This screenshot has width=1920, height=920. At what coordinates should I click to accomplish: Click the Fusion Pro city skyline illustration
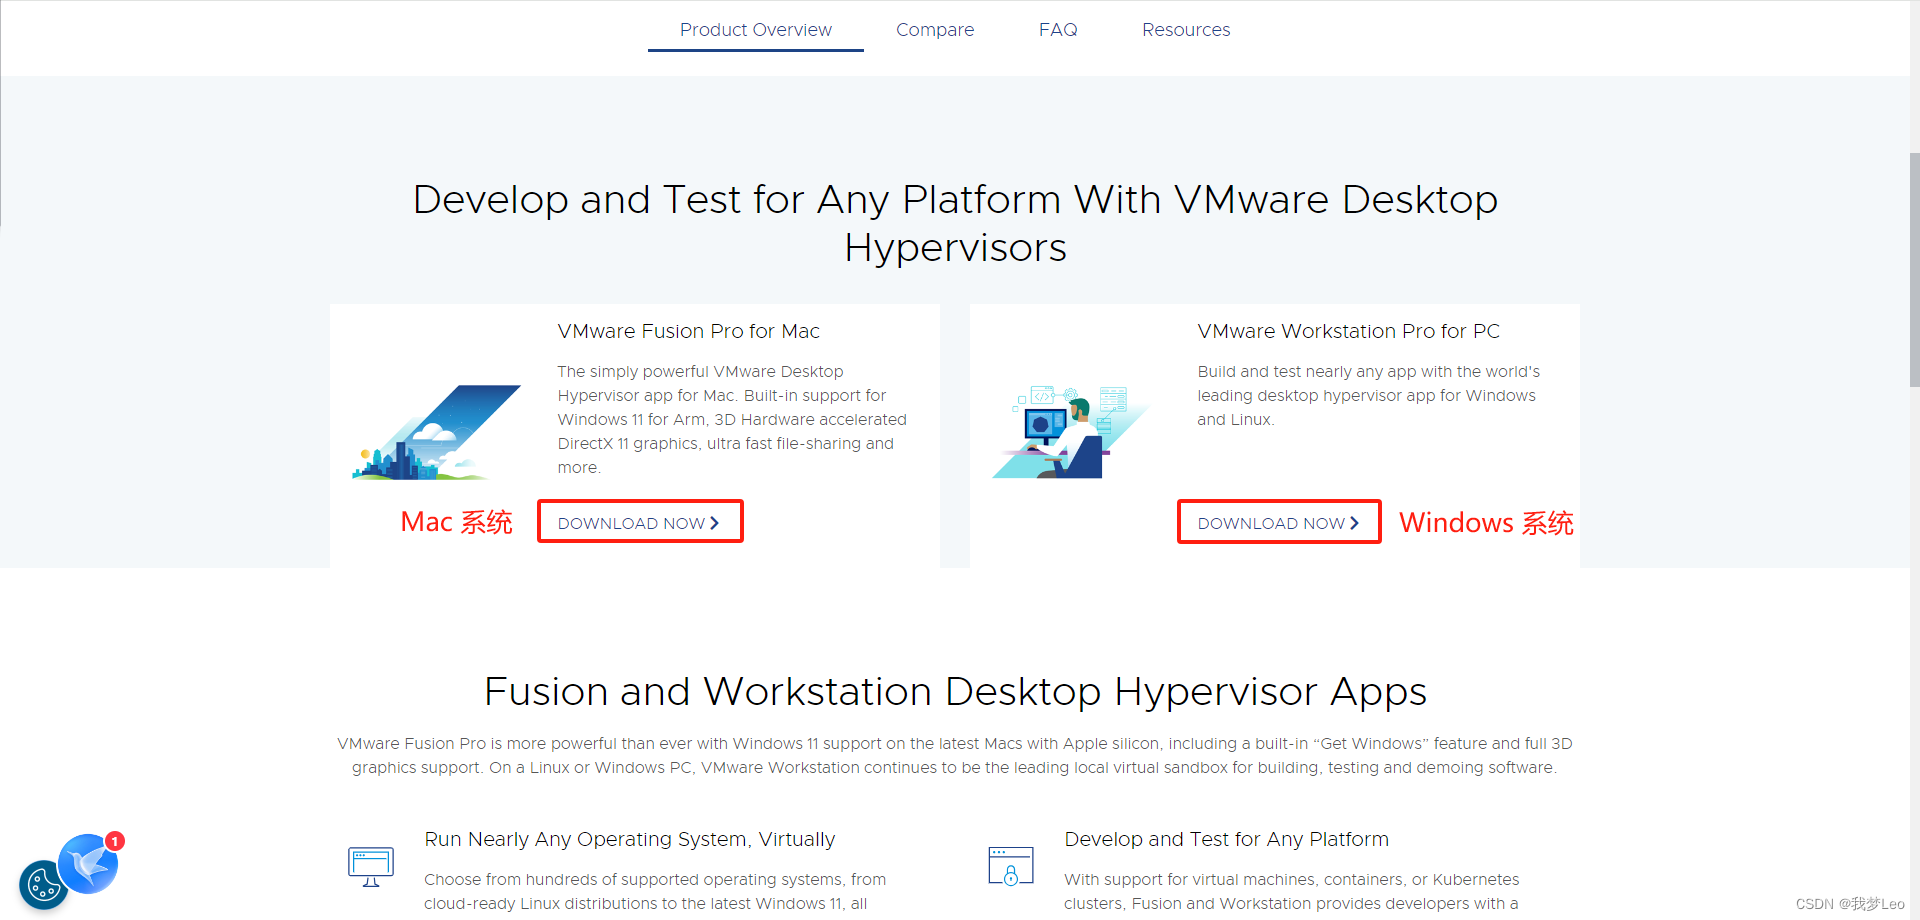[x=437, y=432]
